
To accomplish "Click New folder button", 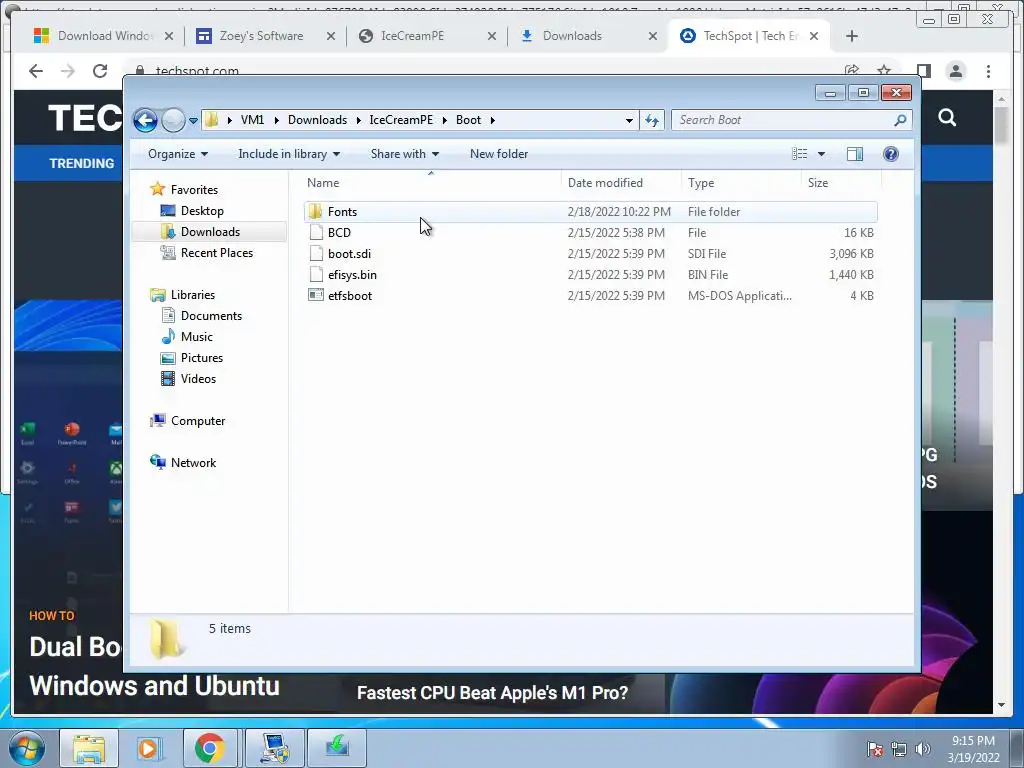I will pyautogui.click(x=499, y=154).
